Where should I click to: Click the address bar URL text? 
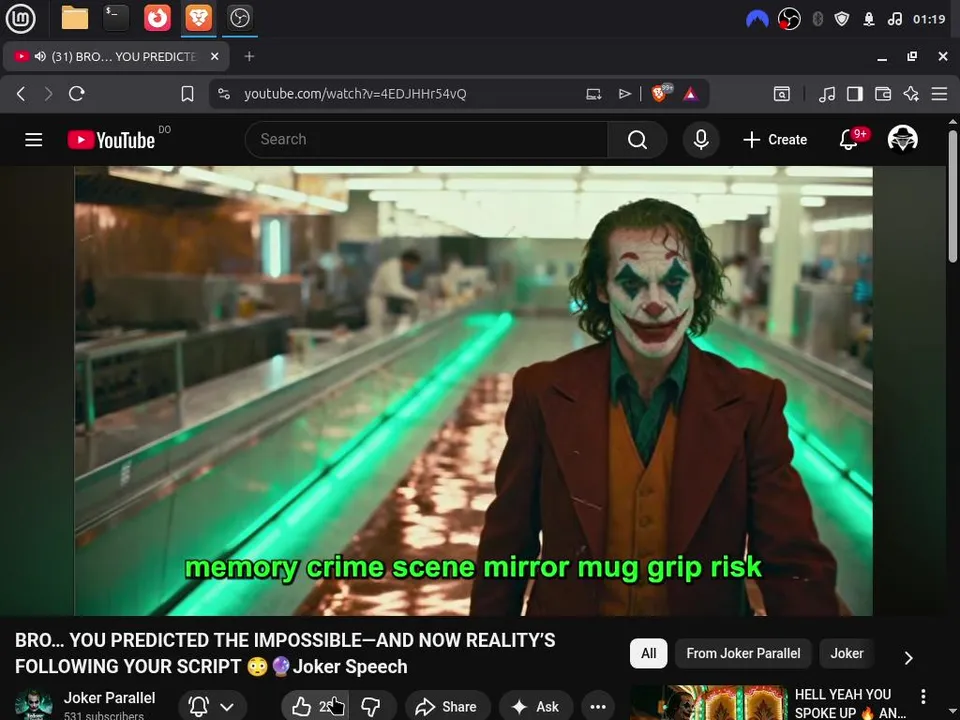(355, 94)
